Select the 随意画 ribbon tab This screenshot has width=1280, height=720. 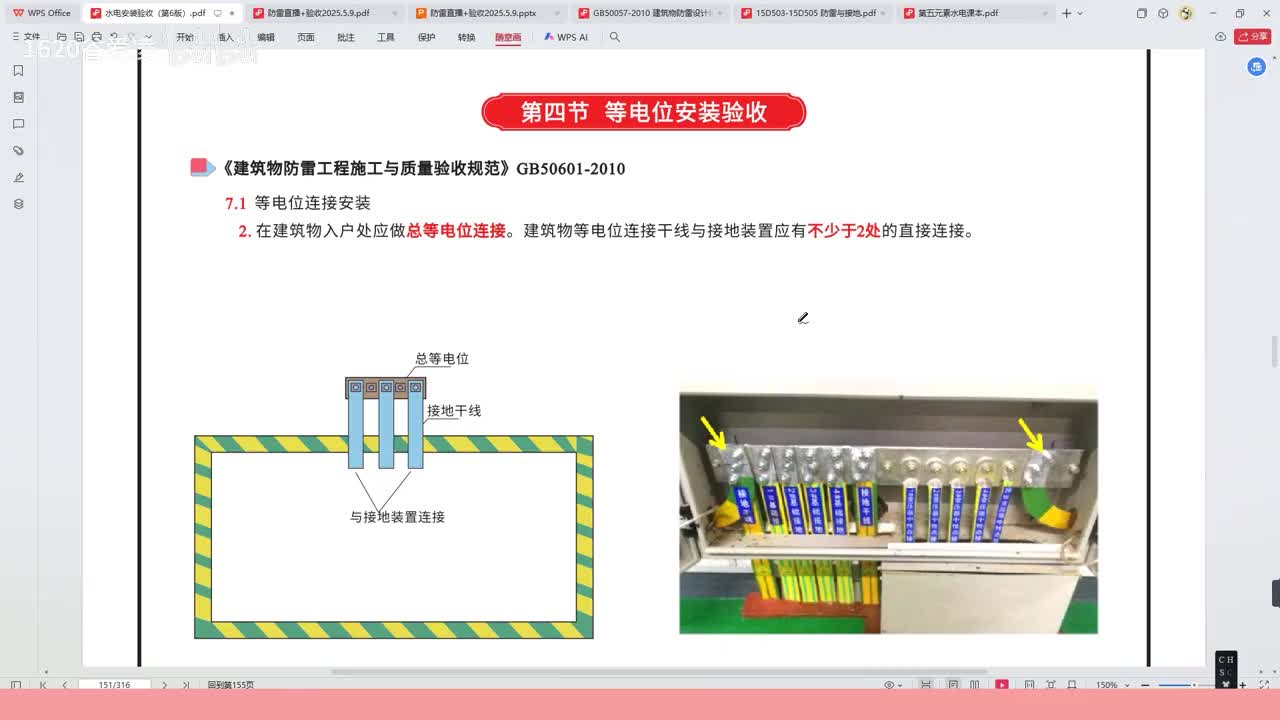508,37
